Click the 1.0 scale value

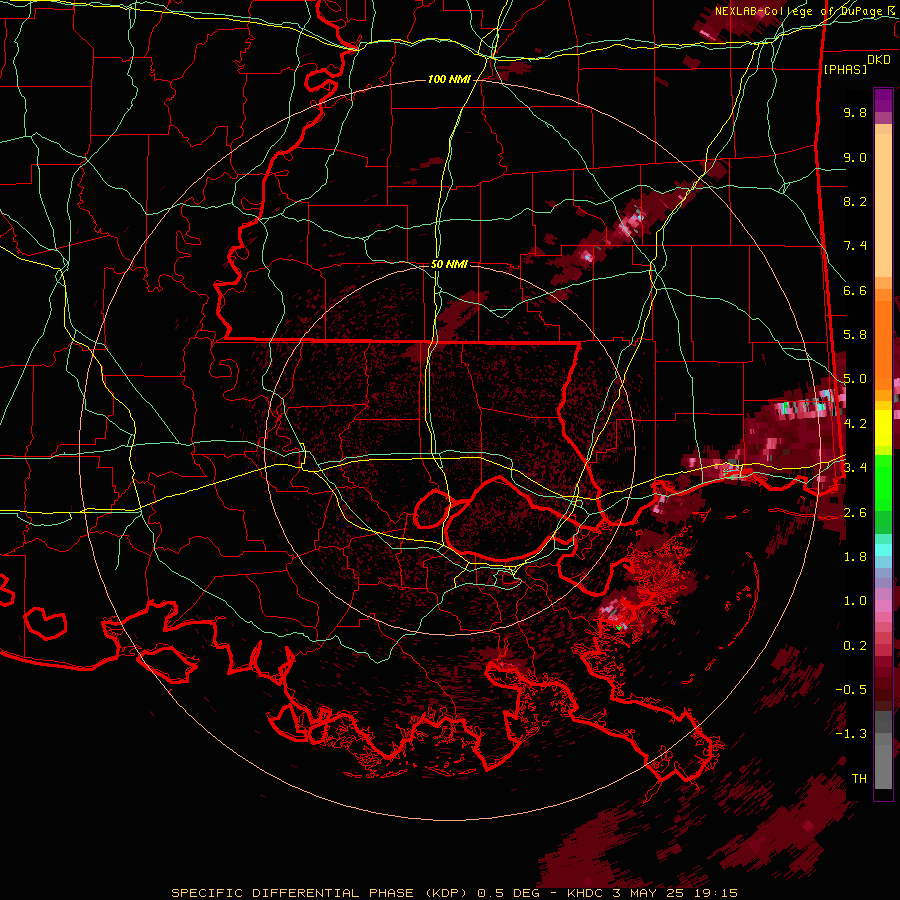tap(855, 601)
